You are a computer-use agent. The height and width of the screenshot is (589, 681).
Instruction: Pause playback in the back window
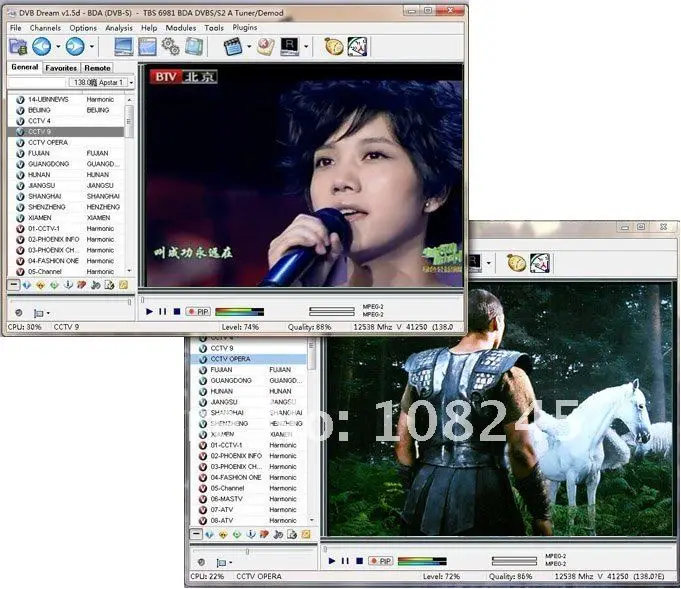tap(345, 561)
